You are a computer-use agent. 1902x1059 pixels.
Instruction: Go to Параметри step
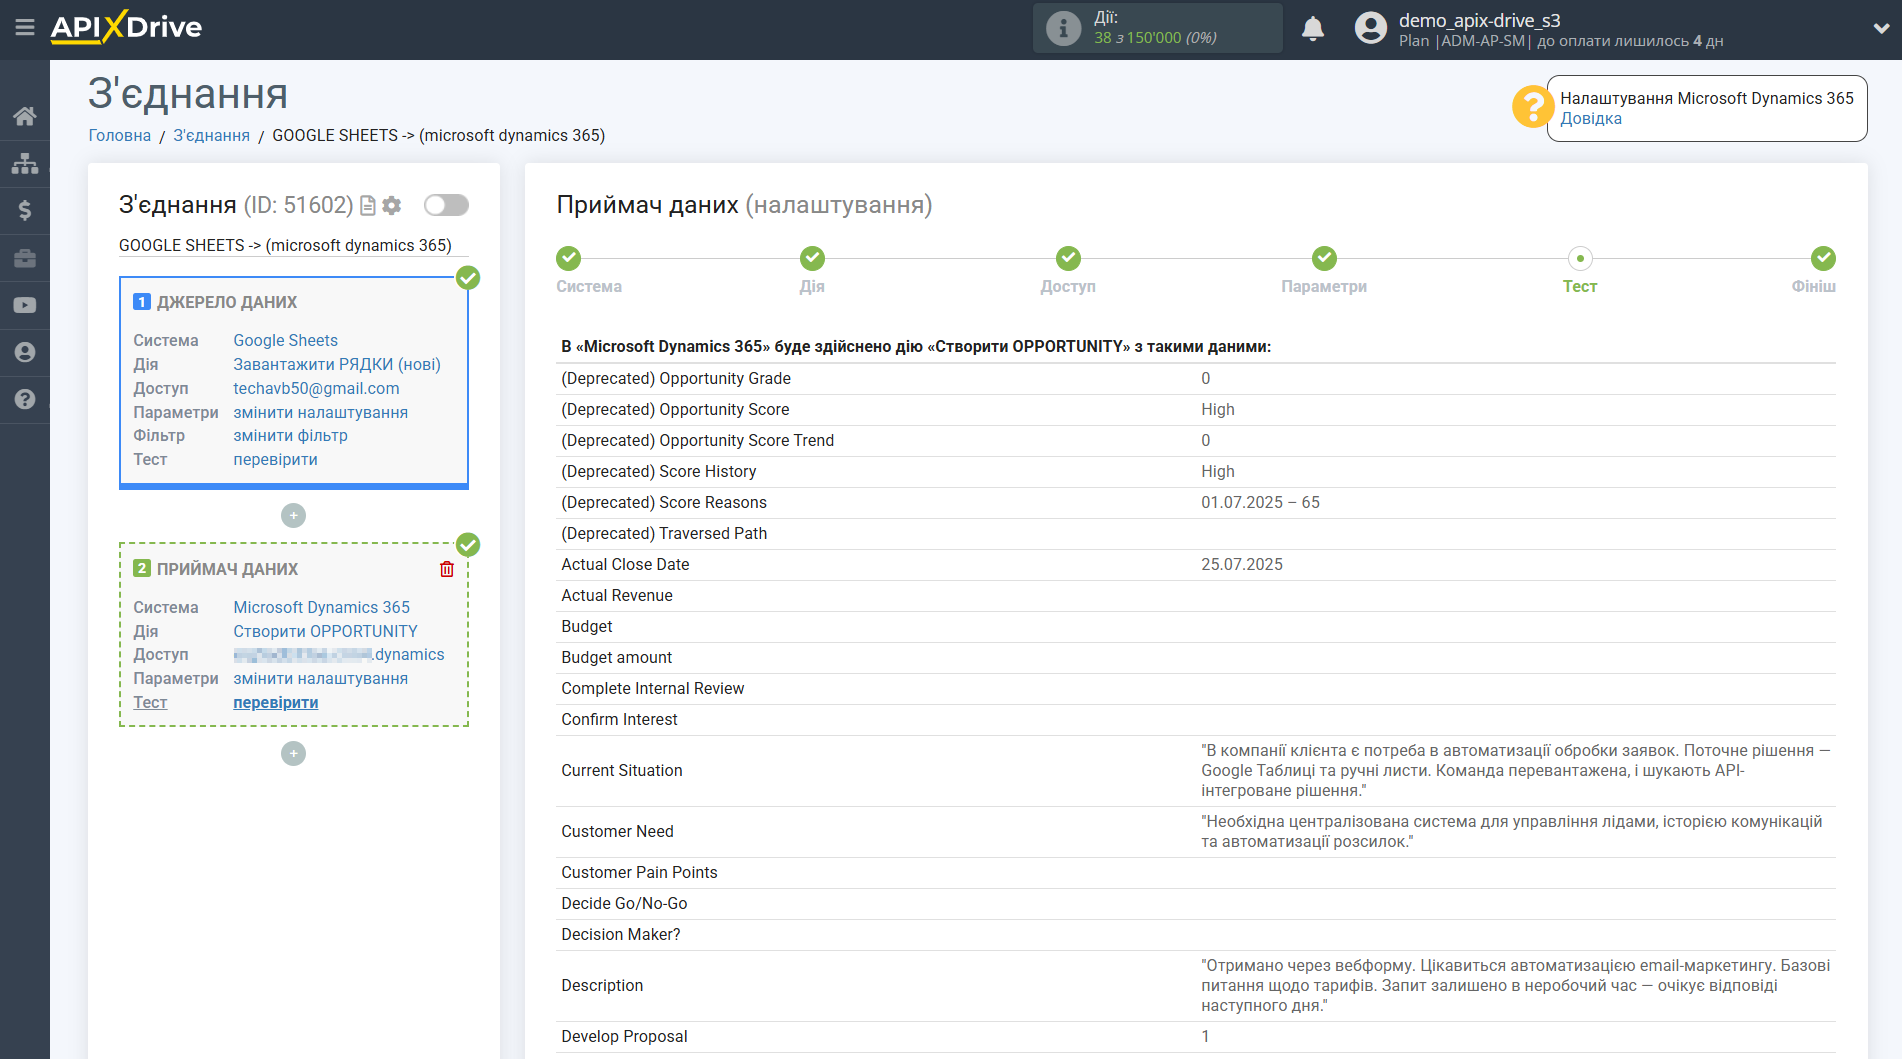coord(1324,258)
